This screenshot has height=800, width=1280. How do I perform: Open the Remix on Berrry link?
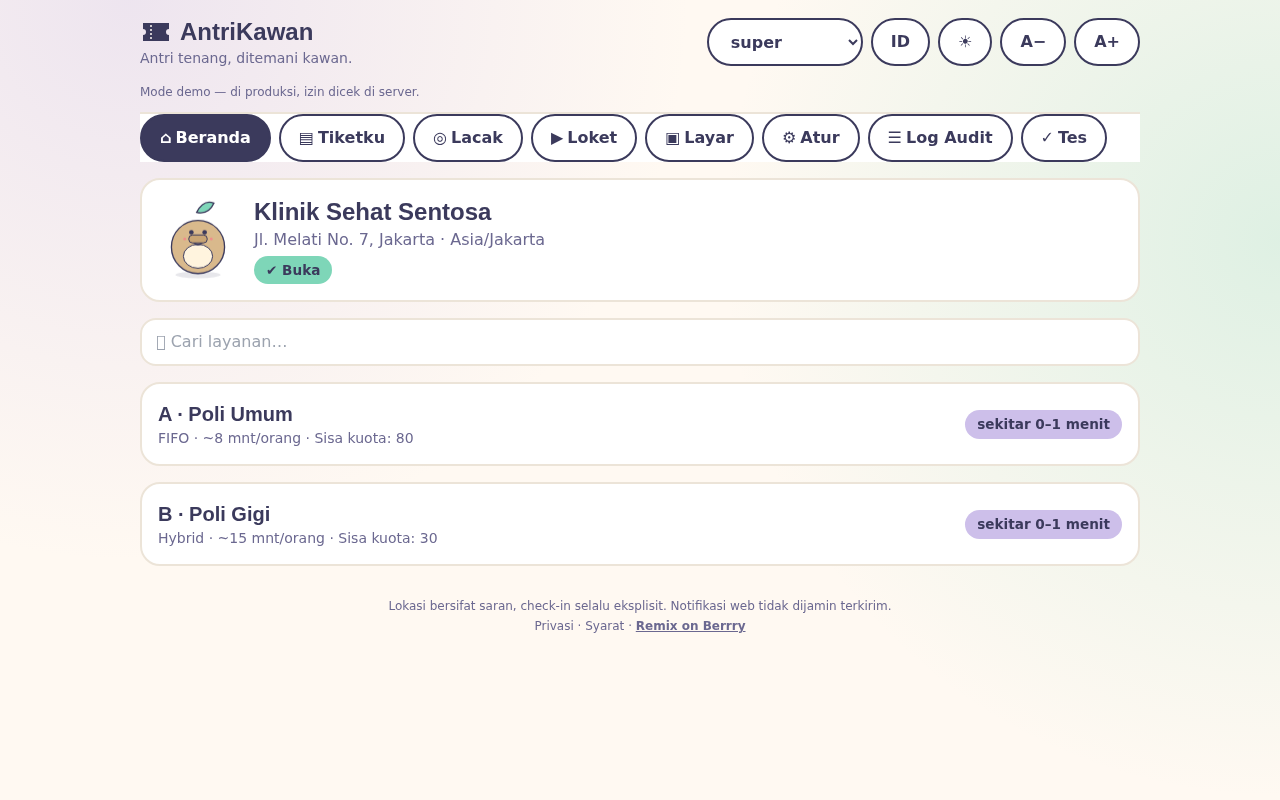click(691, 626)
